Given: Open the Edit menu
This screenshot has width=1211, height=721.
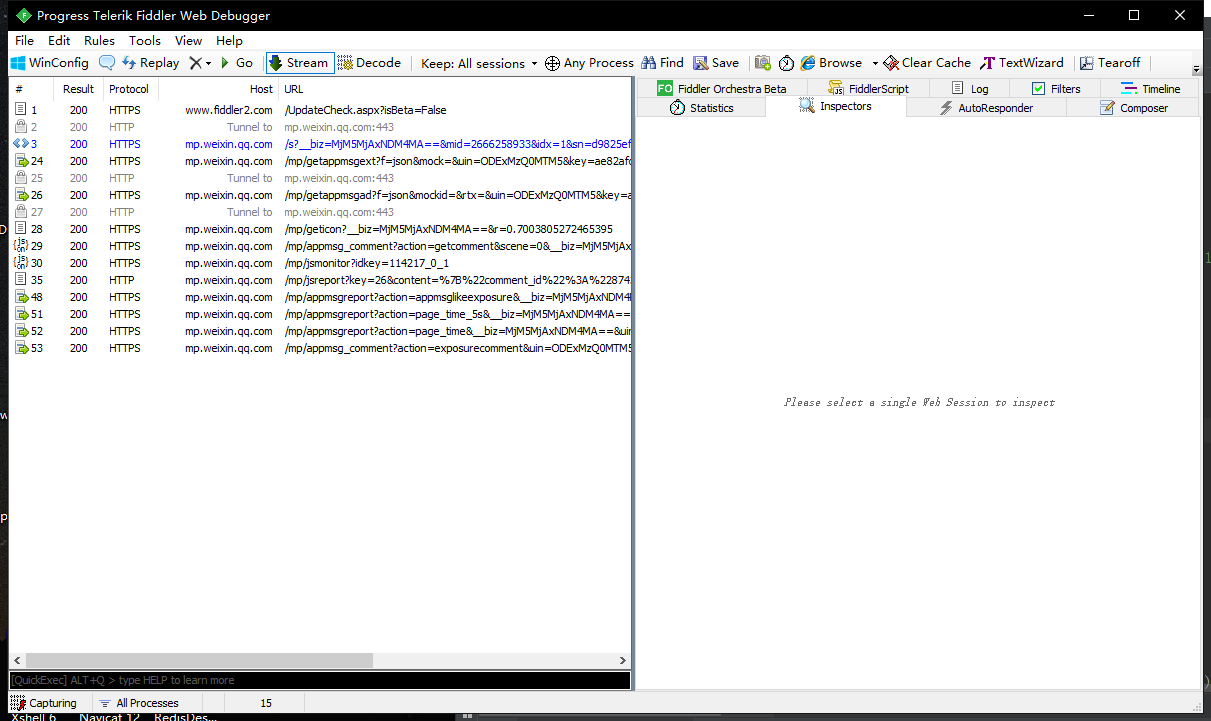Looking at the screenshot, I should pyautogui.click(x=59, y=41).
